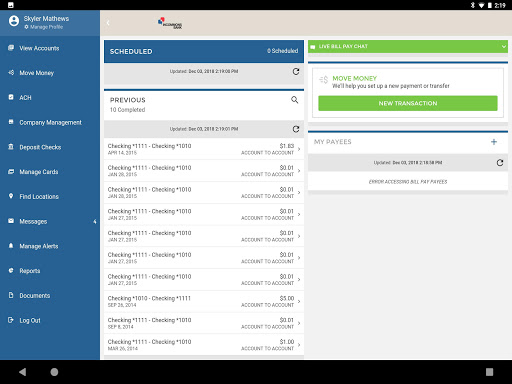Open Skyler Mathews profile avatar
Image resolution: width=512 pixels, height=384 pixels.
click(x=14, y=21)
